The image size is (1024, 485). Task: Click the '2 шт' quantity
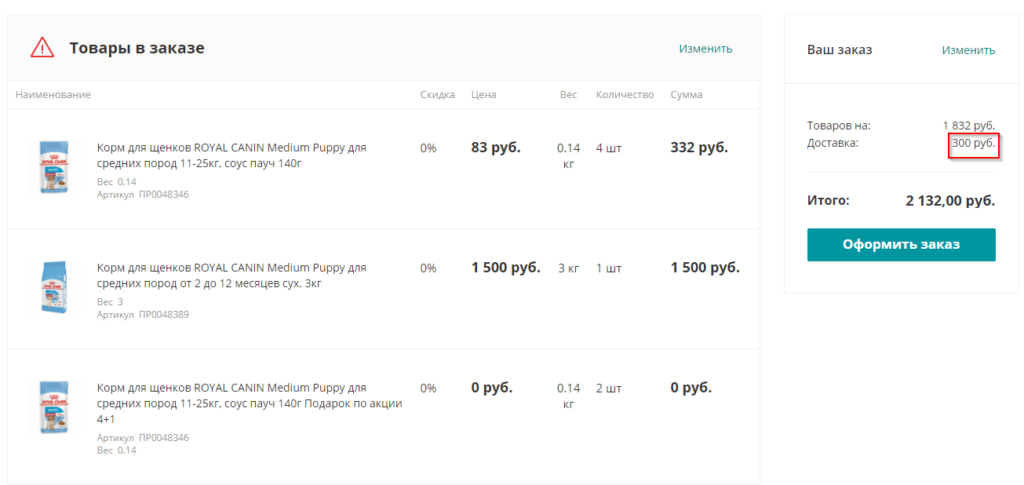pos(609,388)
